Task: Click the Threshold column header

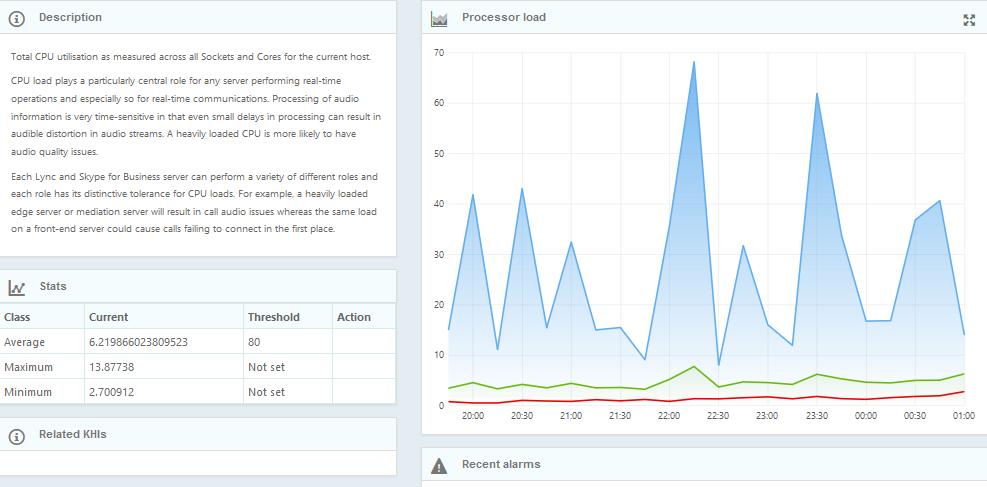Action: click(273, 317)
